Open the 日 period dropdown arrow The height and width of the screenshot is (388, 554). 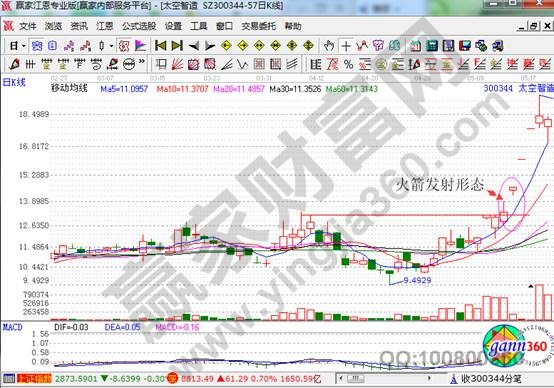[24, 46]
